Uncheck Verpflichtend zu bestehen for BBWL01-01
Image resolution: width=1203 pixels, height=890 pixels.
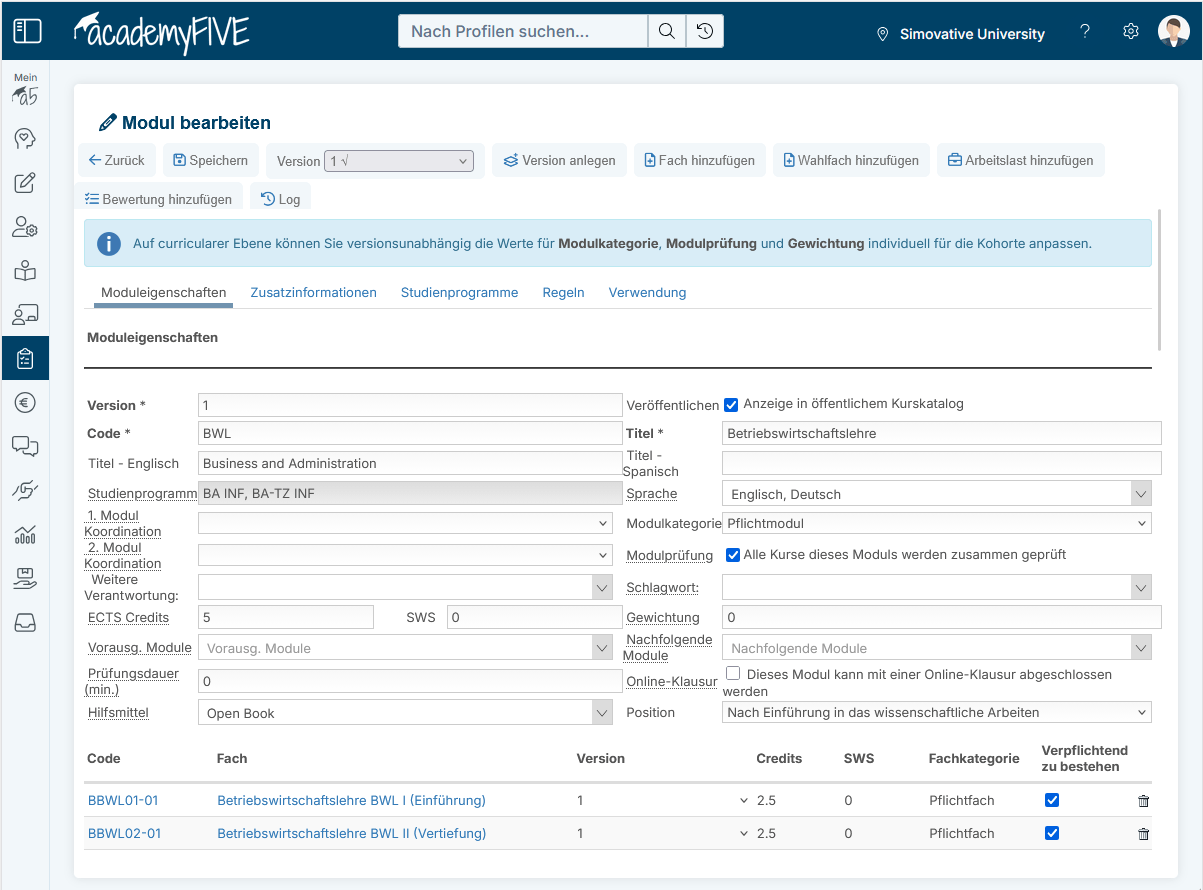coord(1051,800)
